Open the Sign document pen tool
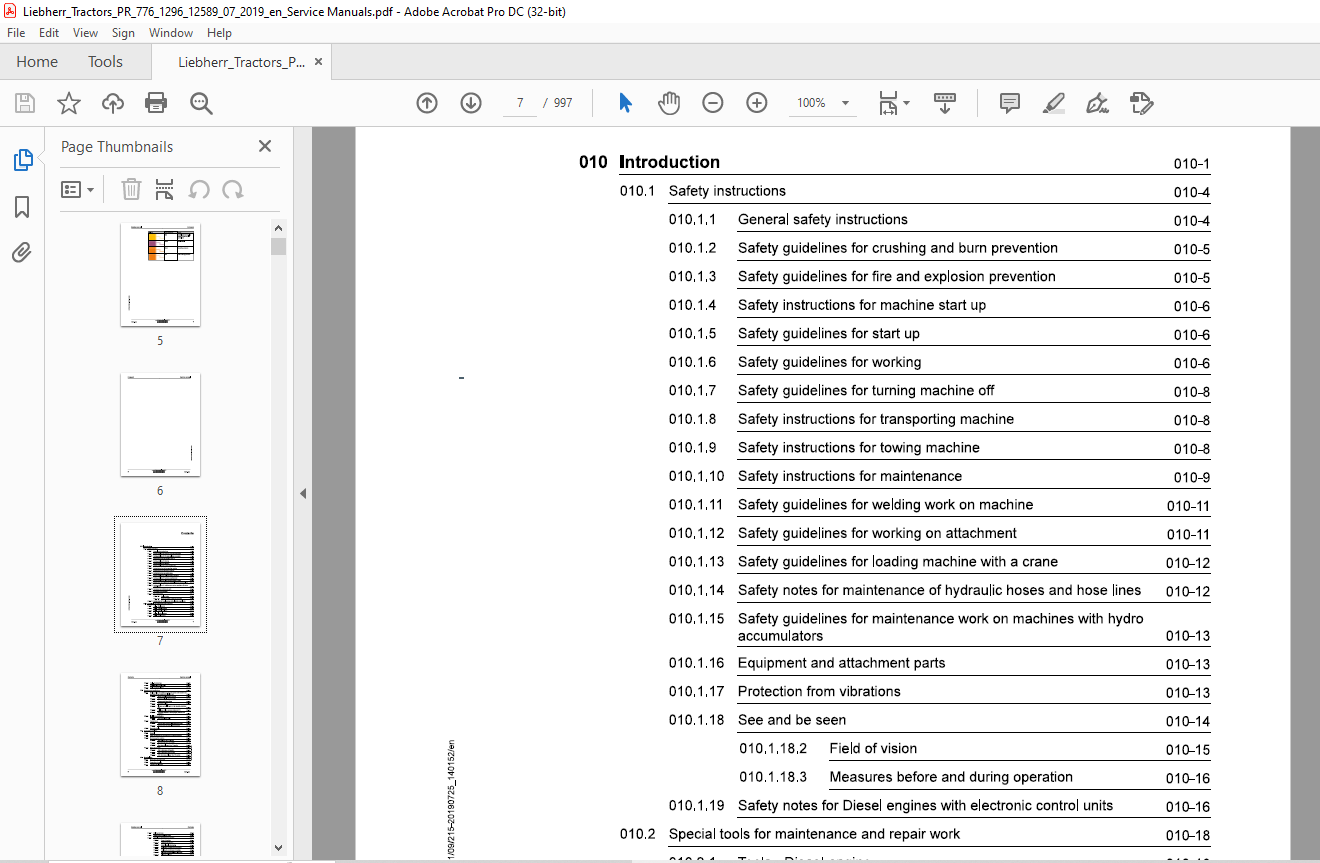This screenshot has width=1320, height=863. [x=1097, y=103]
